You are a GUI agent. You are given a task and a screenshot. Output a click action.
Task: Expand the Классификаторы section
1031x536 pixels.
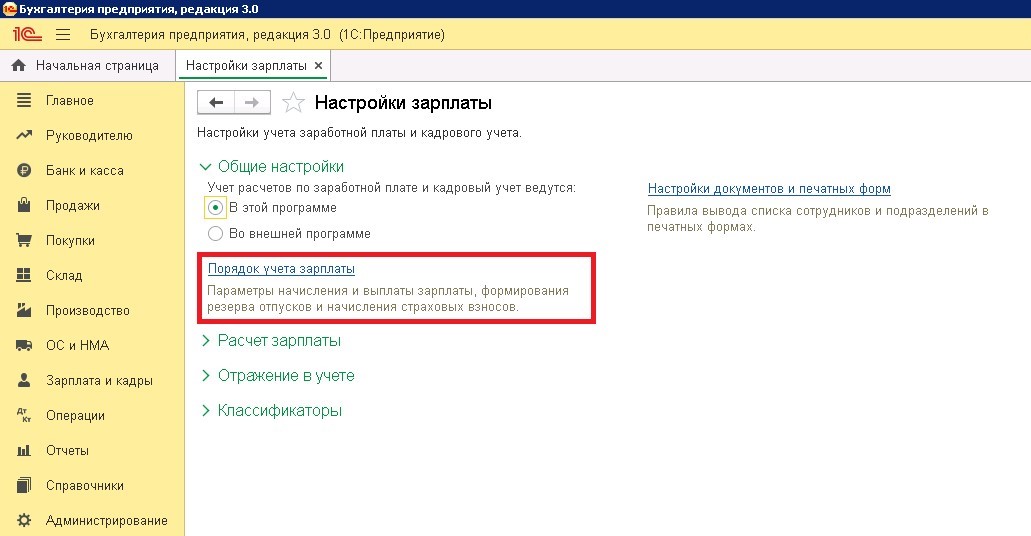[205, 410]
